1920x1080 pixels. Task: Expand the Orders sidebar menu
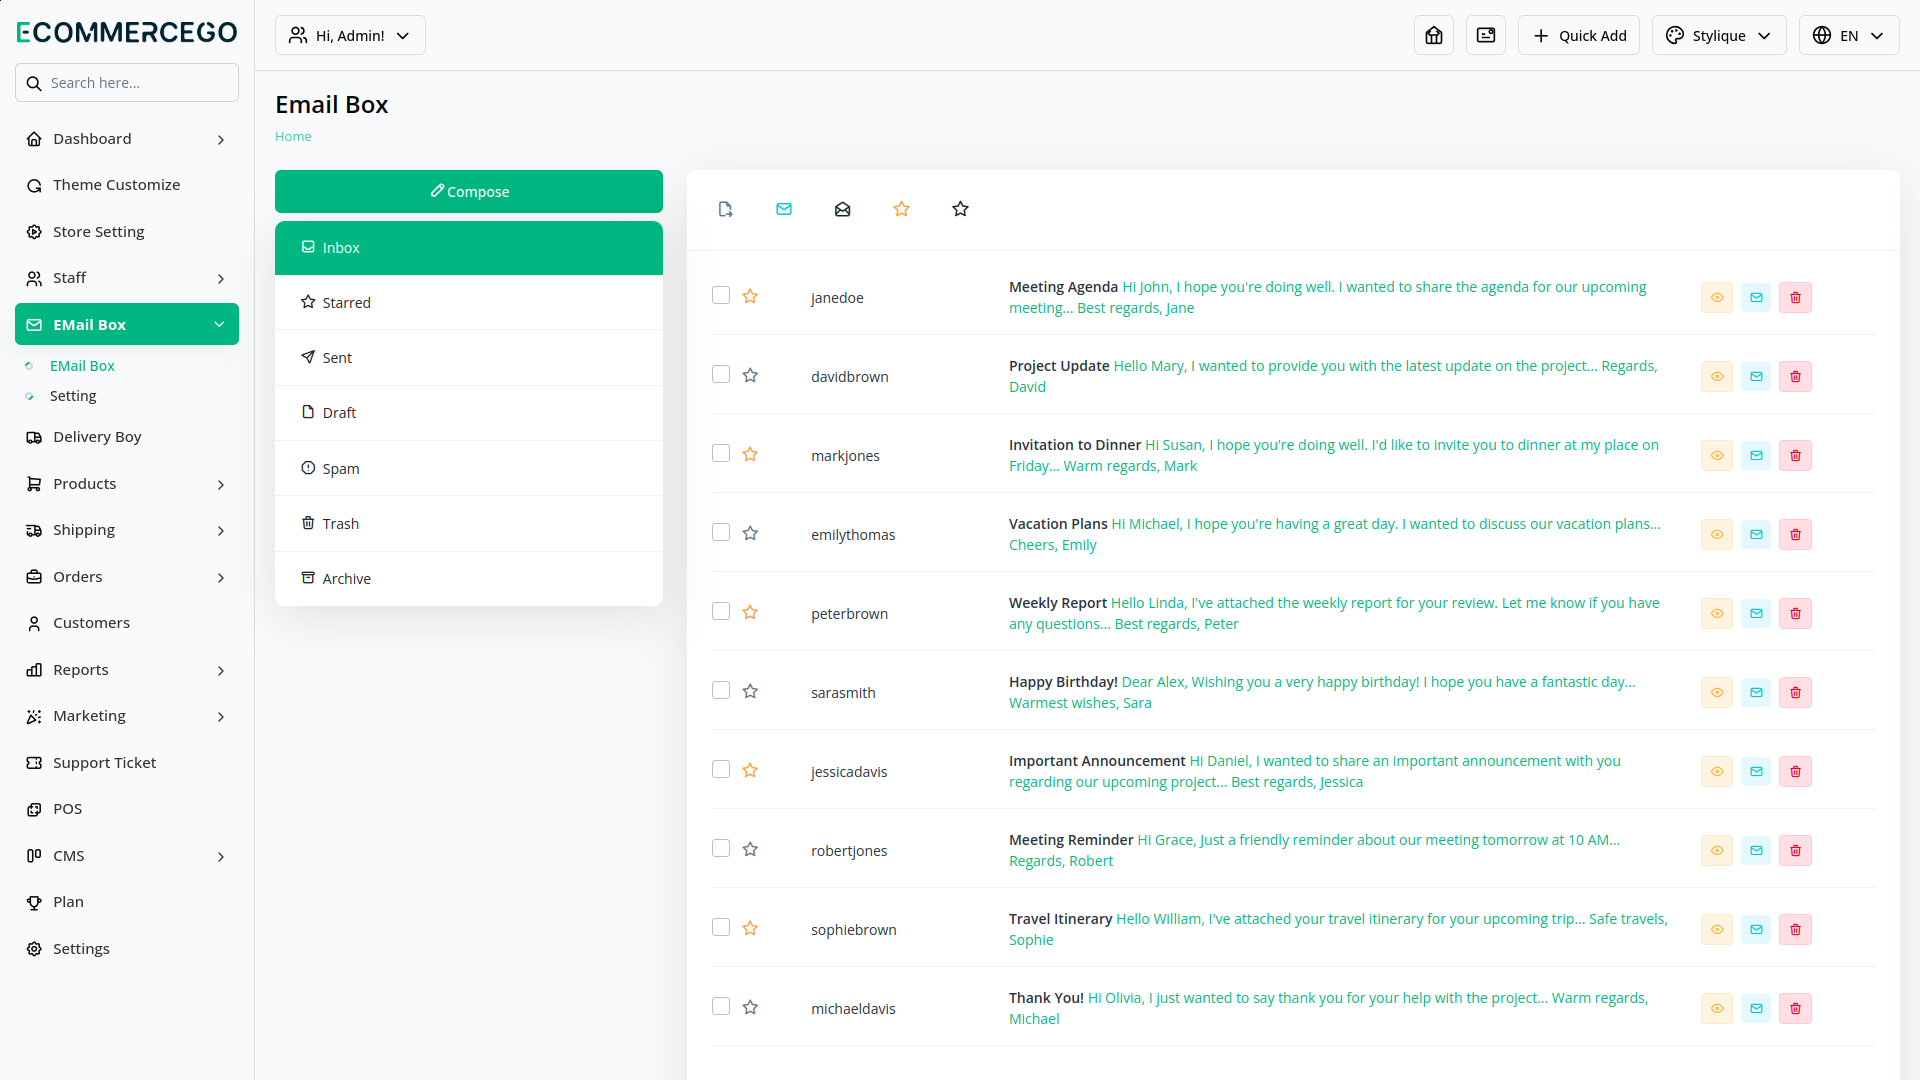click(x=127, y=577)
